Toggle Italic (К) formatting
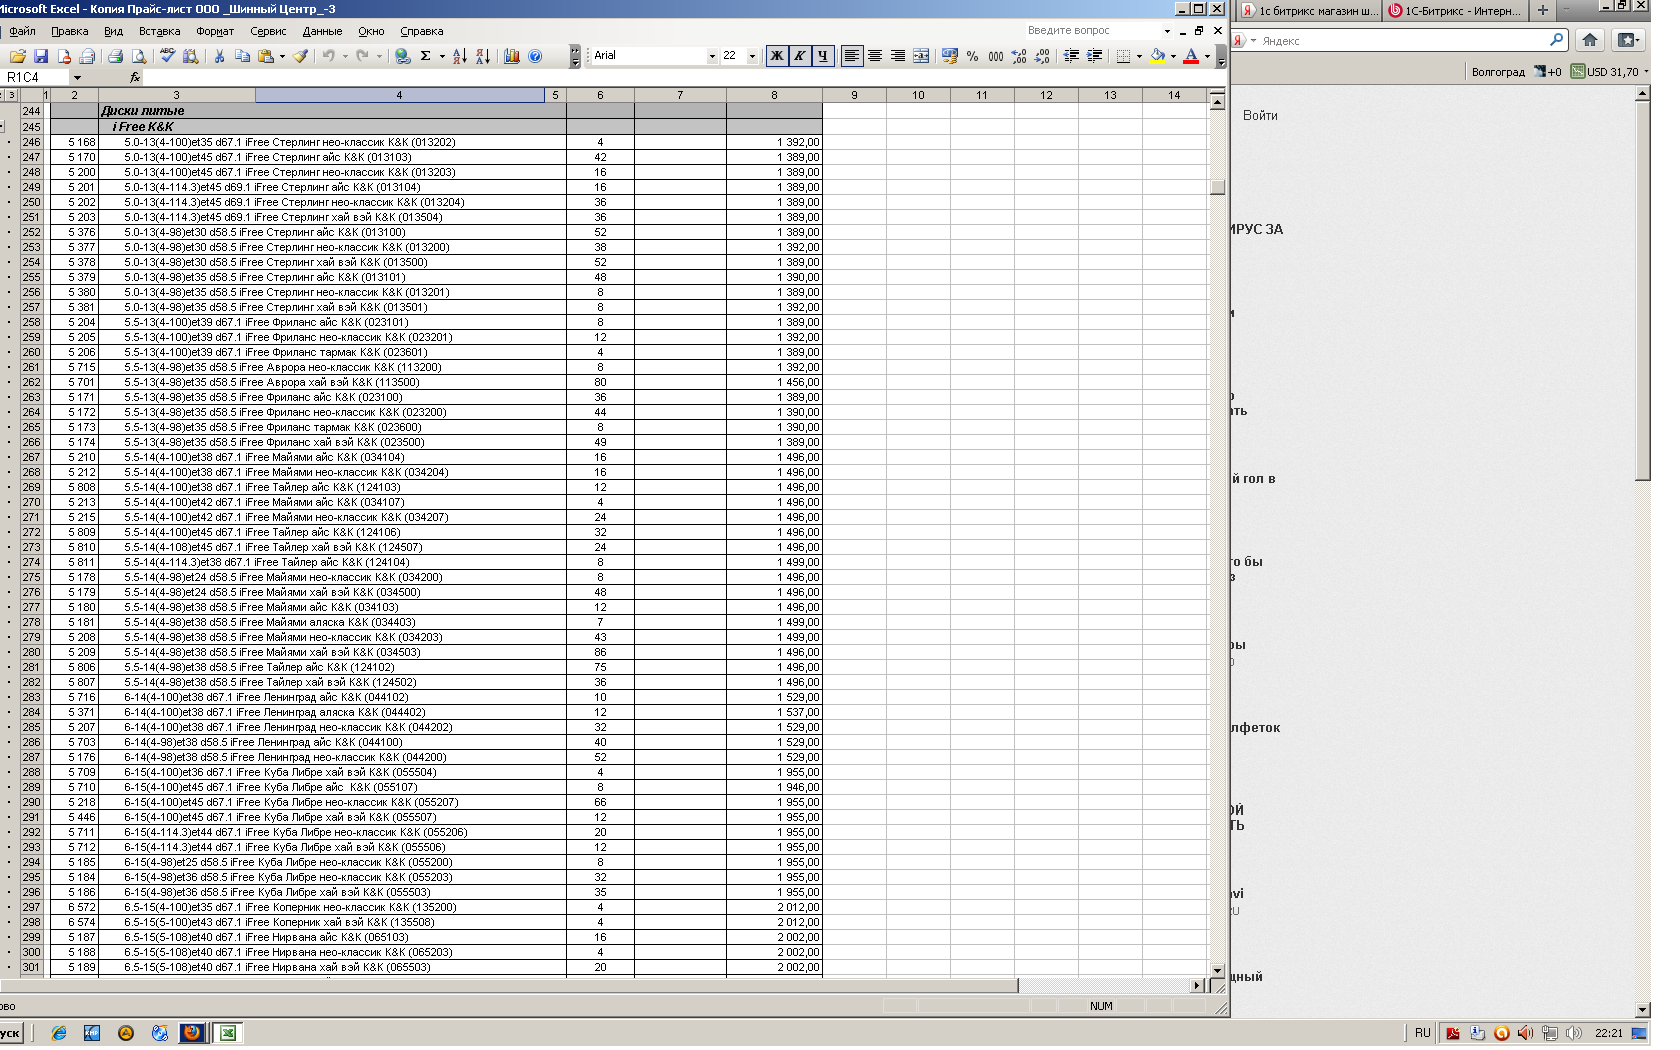The height and width of the screenshot is (1050, 1680). pyautogui.click(x=800, y=56)
